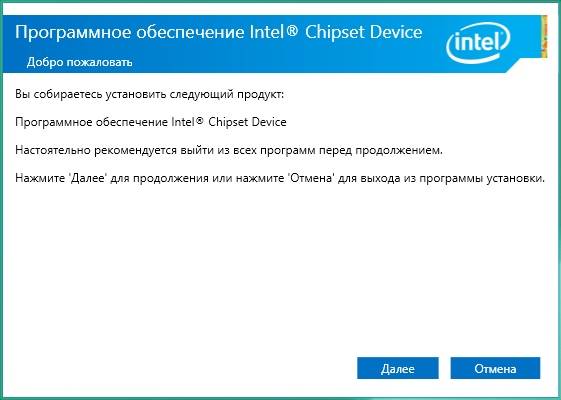Click the angled notch beneath the Intel logo
The width and height of the screenshot is (561, 400).
514,67
